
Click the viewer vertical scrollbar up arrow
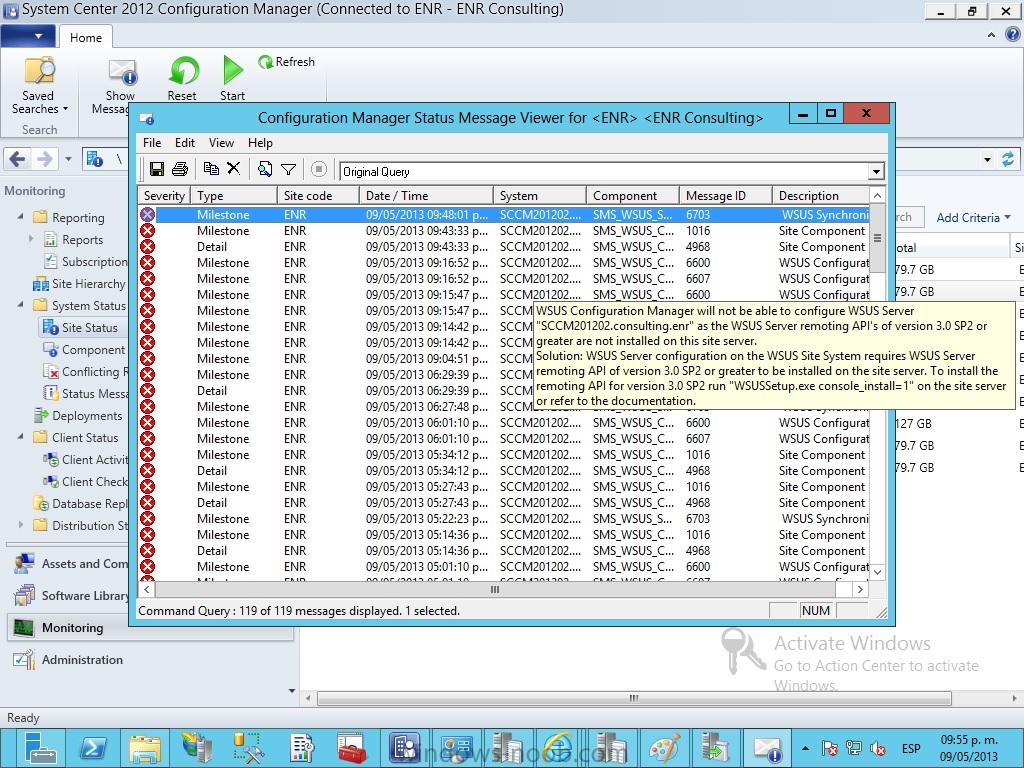point(878,195)
